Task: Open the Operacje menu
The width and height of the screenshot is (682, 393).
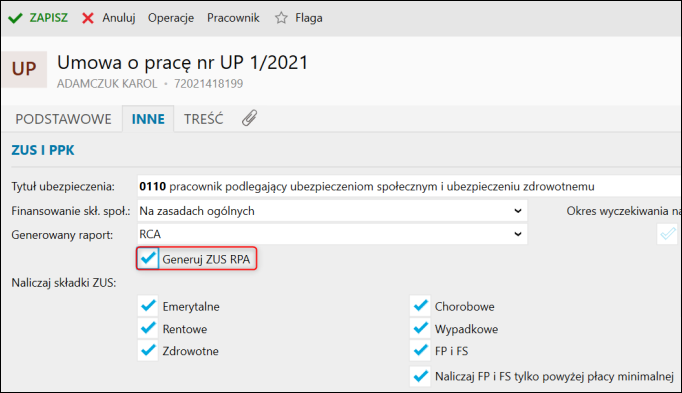Action: click(x=171, y=18)
